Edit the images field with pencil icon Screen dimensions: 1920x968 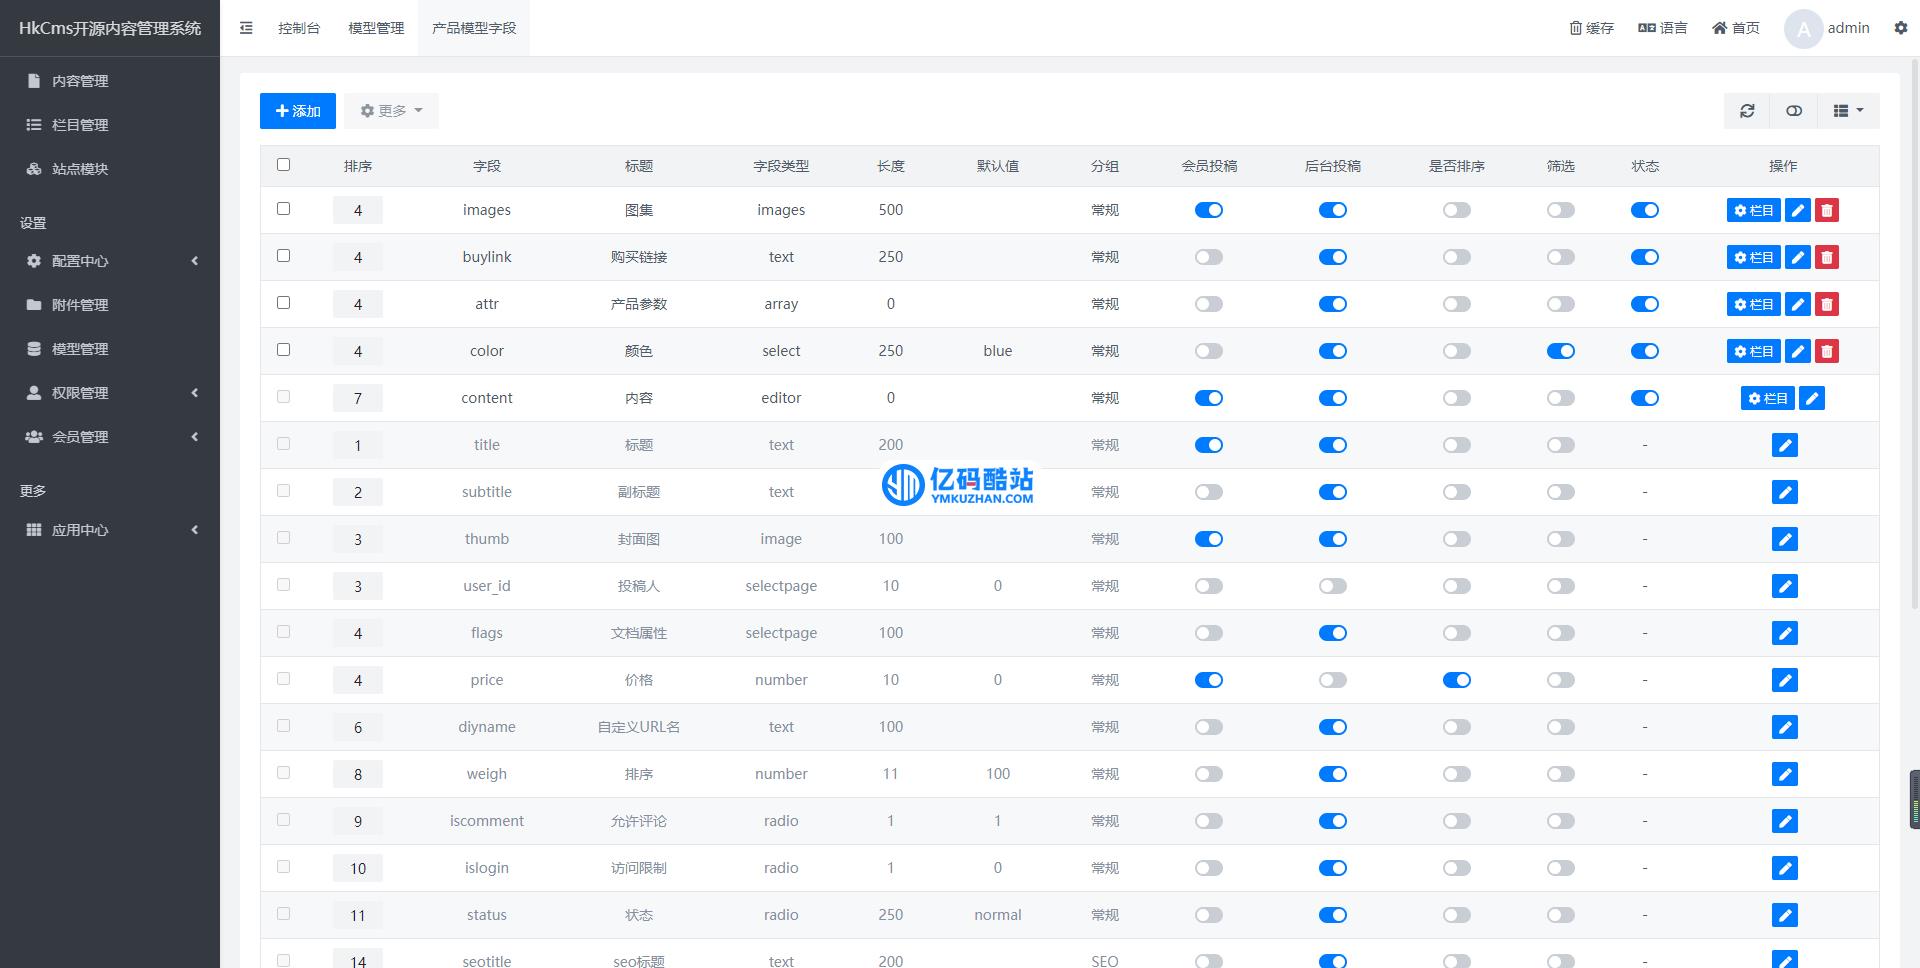click(x=1798, y=210)
